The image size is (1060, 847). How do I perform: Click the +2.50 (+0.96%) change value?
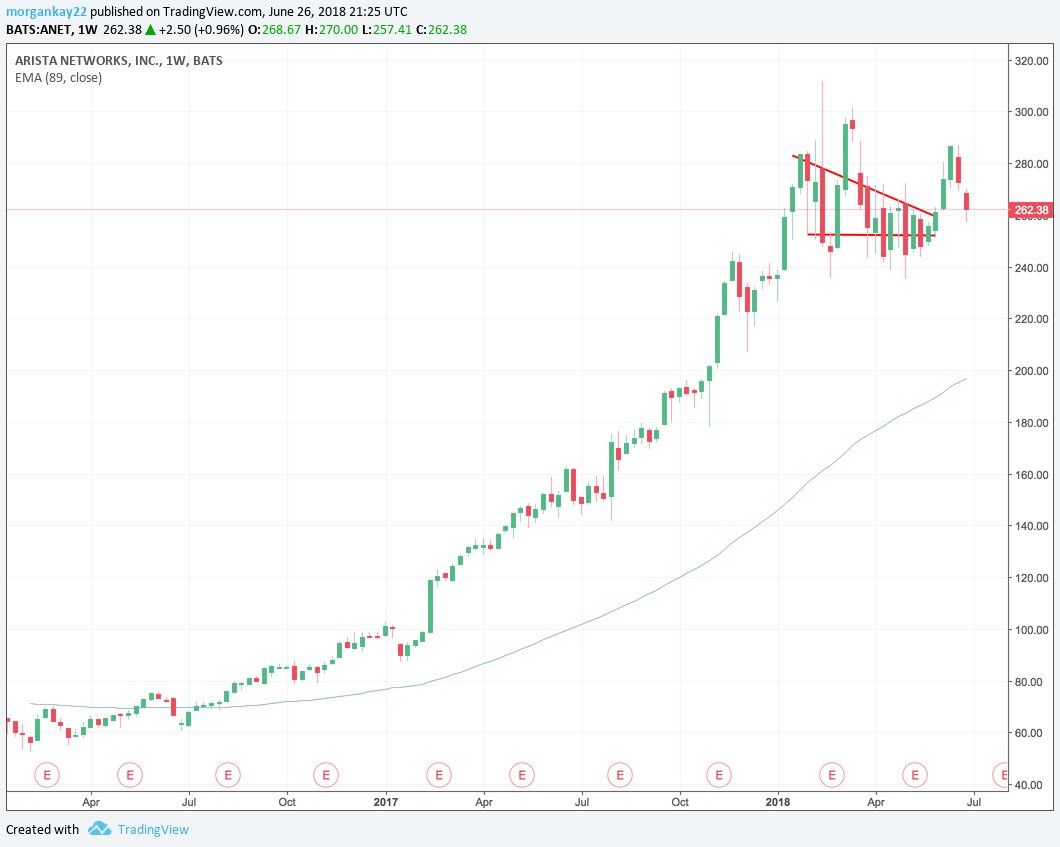click(201, 30)
